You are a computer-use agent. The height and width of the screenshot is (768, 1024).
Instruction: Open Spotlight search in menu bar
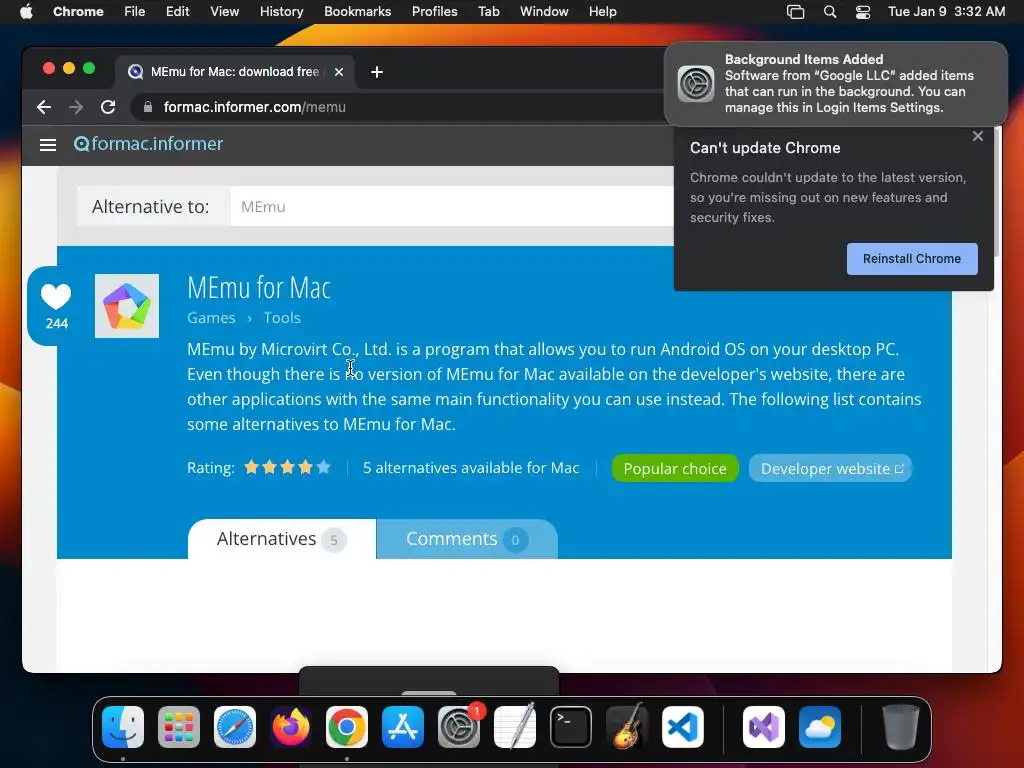click(x=830, y=12)
